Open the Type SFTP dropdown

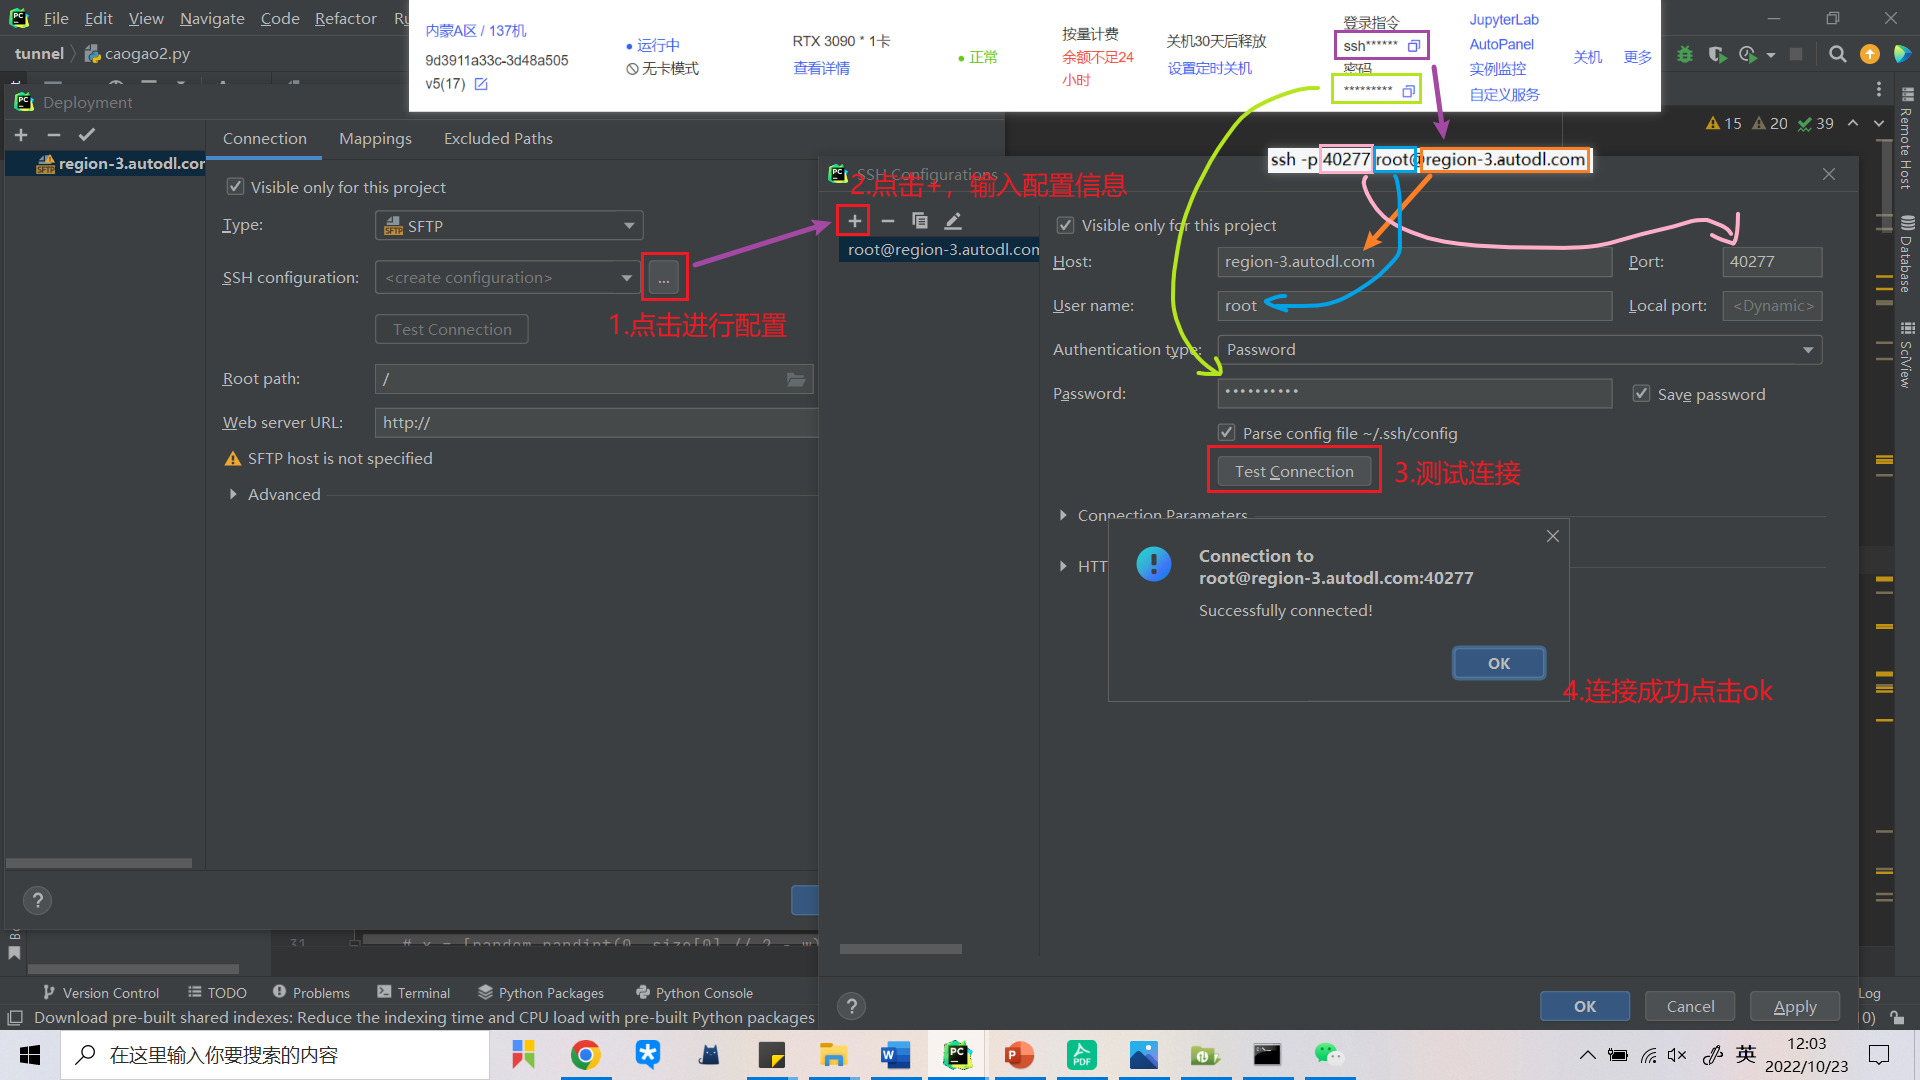(508, 226)
